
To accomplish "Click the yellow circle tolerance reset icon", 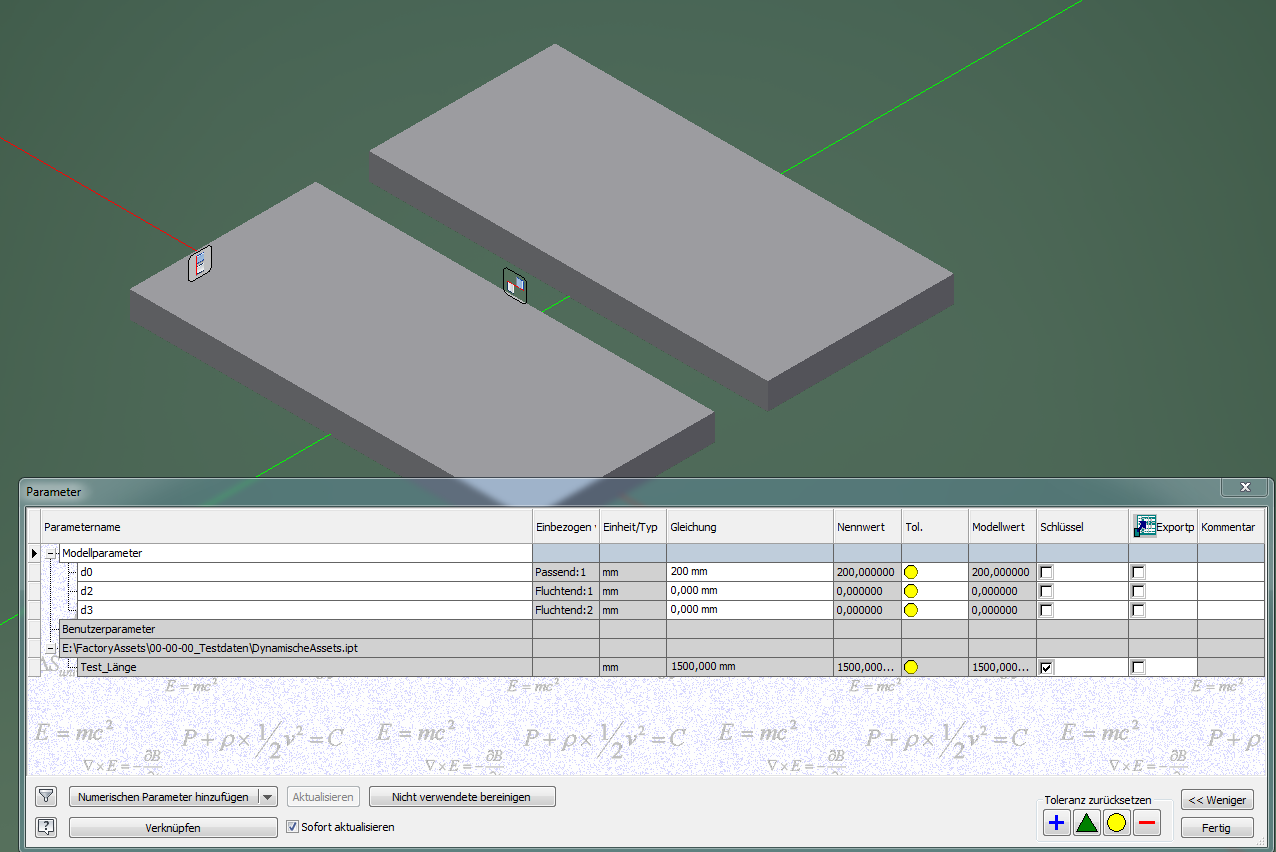I will coord(1116,822).
